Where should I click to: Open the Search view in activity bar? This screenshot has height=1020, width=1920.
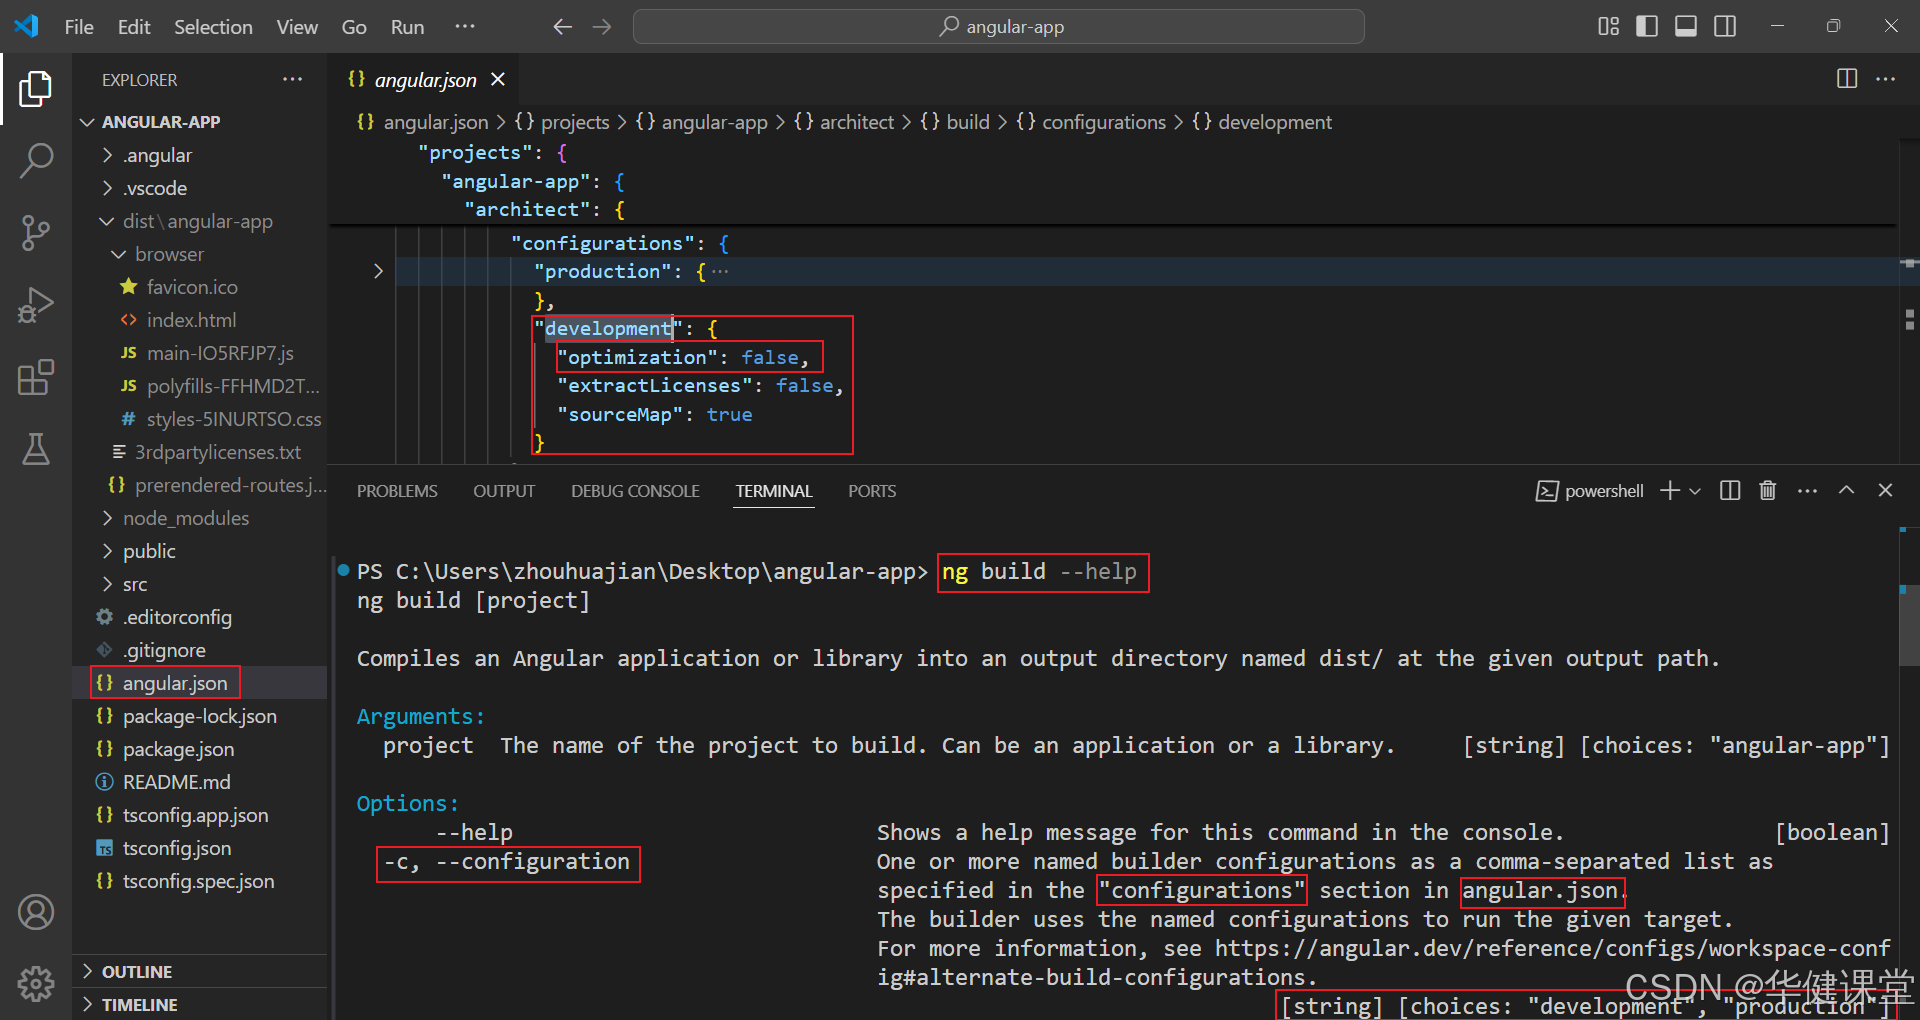tap(36, 160)
